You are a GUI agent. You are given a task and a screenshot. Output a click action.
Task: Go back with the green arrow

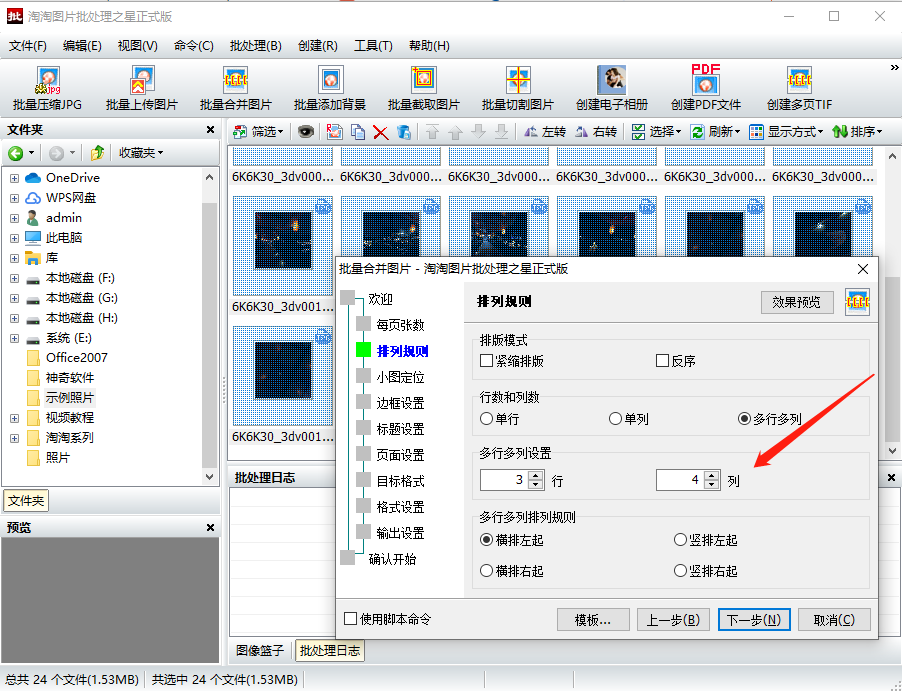tap(16, 152)
